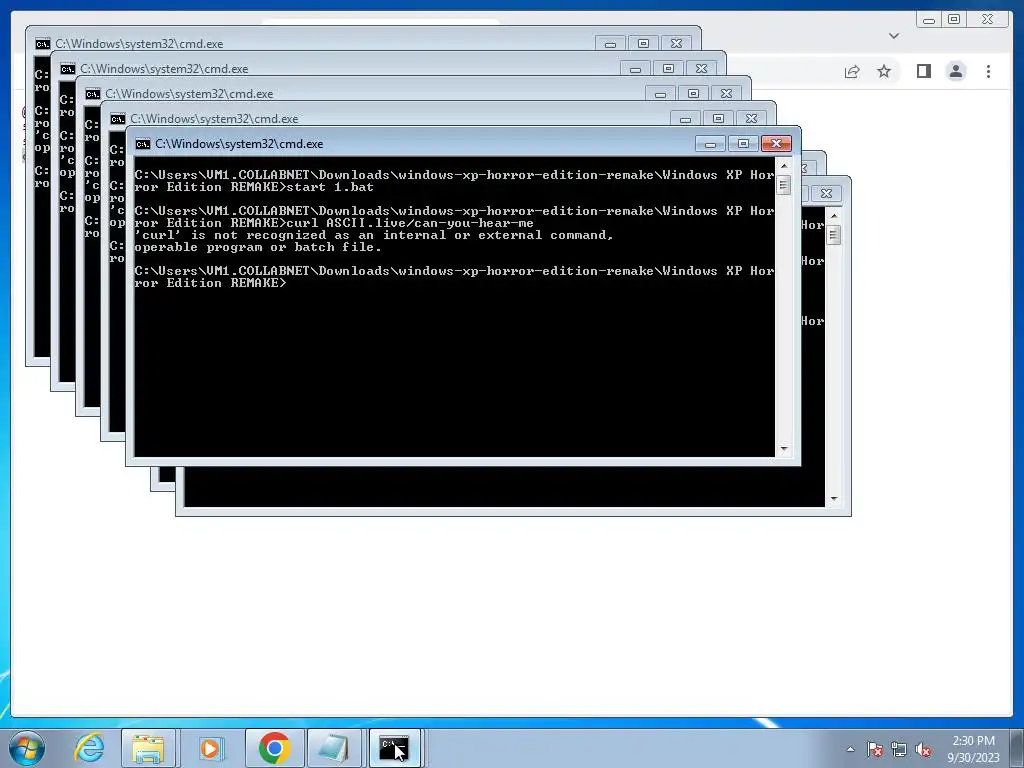Minimize the rearmost top-left cmd.exe window

coord(611,44)
